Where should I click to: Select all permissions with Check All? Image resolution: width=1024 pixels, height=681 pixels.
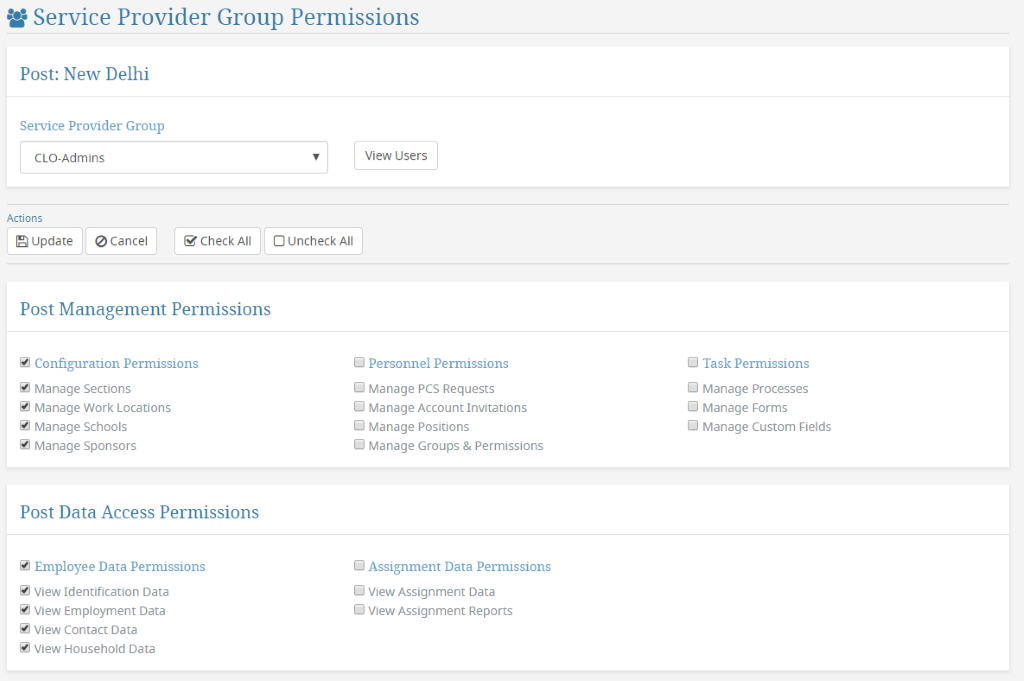(217, 241)
